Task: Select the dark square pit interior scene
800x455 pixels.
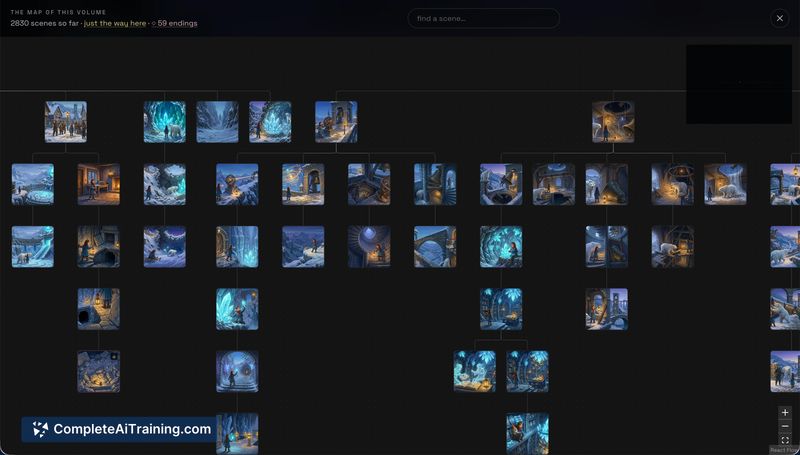Action: (x=369, y=184)
